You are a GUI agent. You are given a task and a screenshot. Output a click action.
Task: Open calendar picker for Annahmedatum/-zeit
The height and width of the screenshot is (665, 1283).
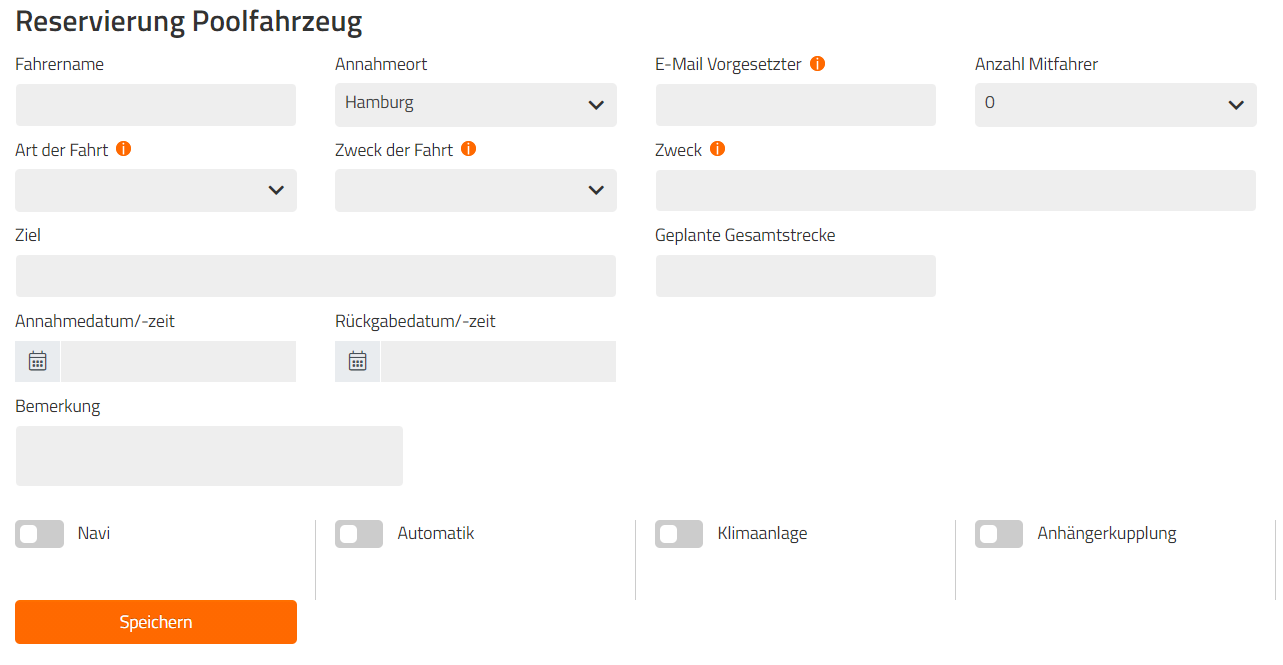38,361
